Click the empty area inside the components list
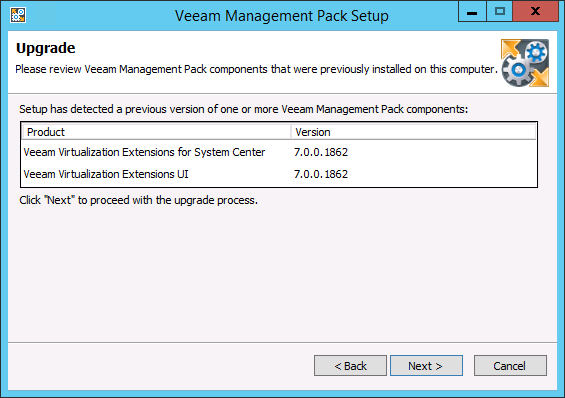Screen dimensions: 565x398 click(x=443, y=164)
